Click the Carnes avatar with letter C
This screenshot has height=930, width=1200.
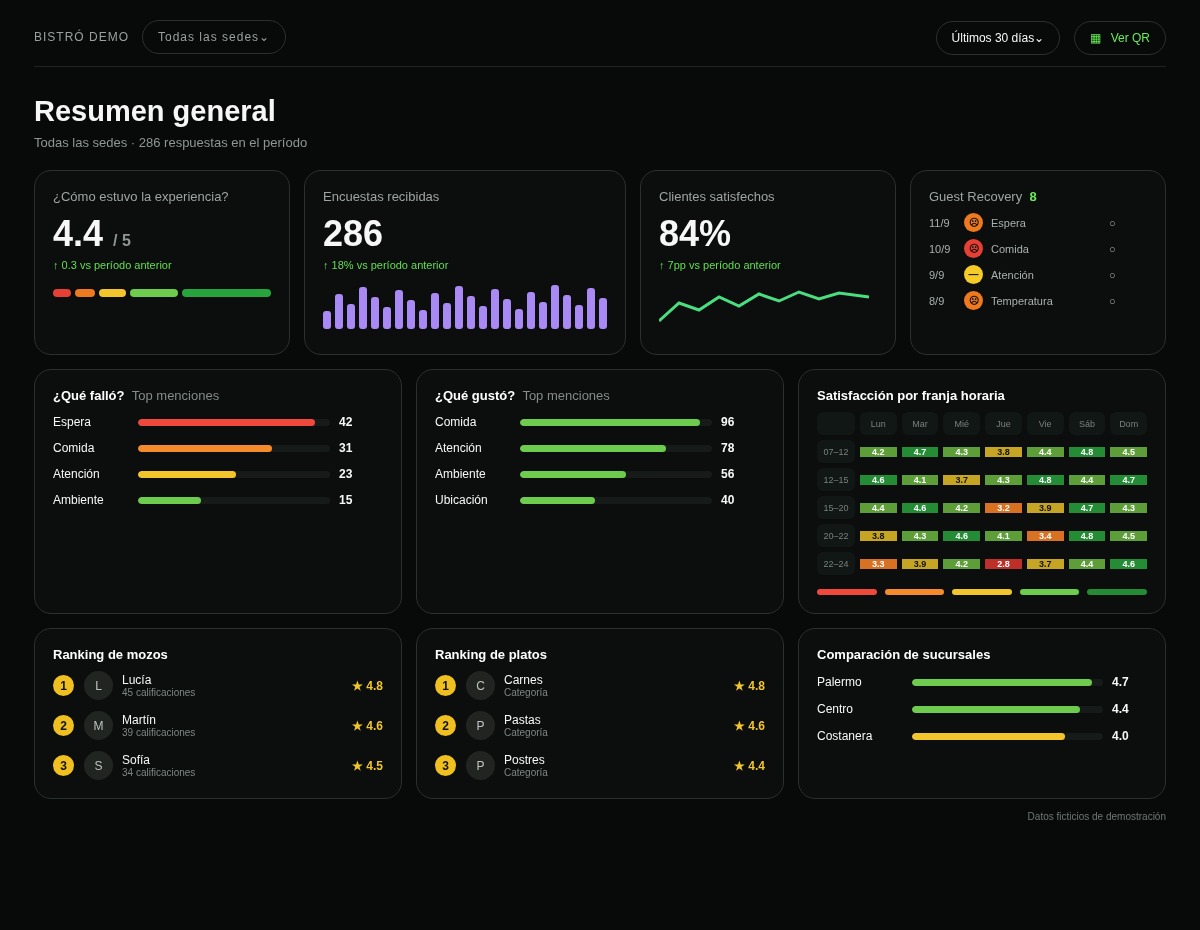tap(480, 686)
